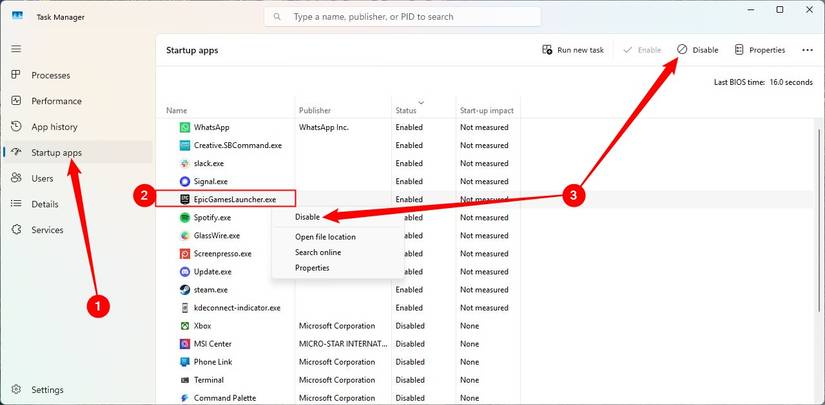The width and height of the screenshot is (825, 405).
Task: Click the Processes sidebar icon
Action: 16,75
